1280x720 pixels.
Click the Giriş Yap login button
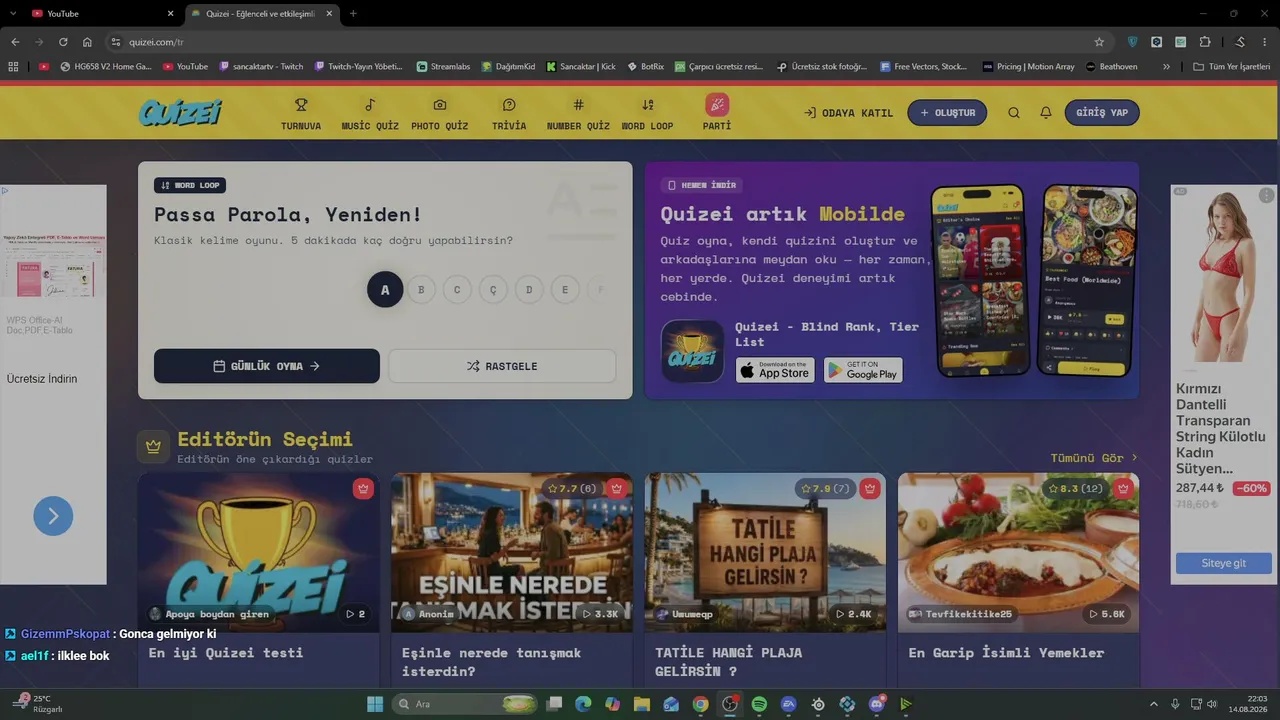tap(1102, 113)
